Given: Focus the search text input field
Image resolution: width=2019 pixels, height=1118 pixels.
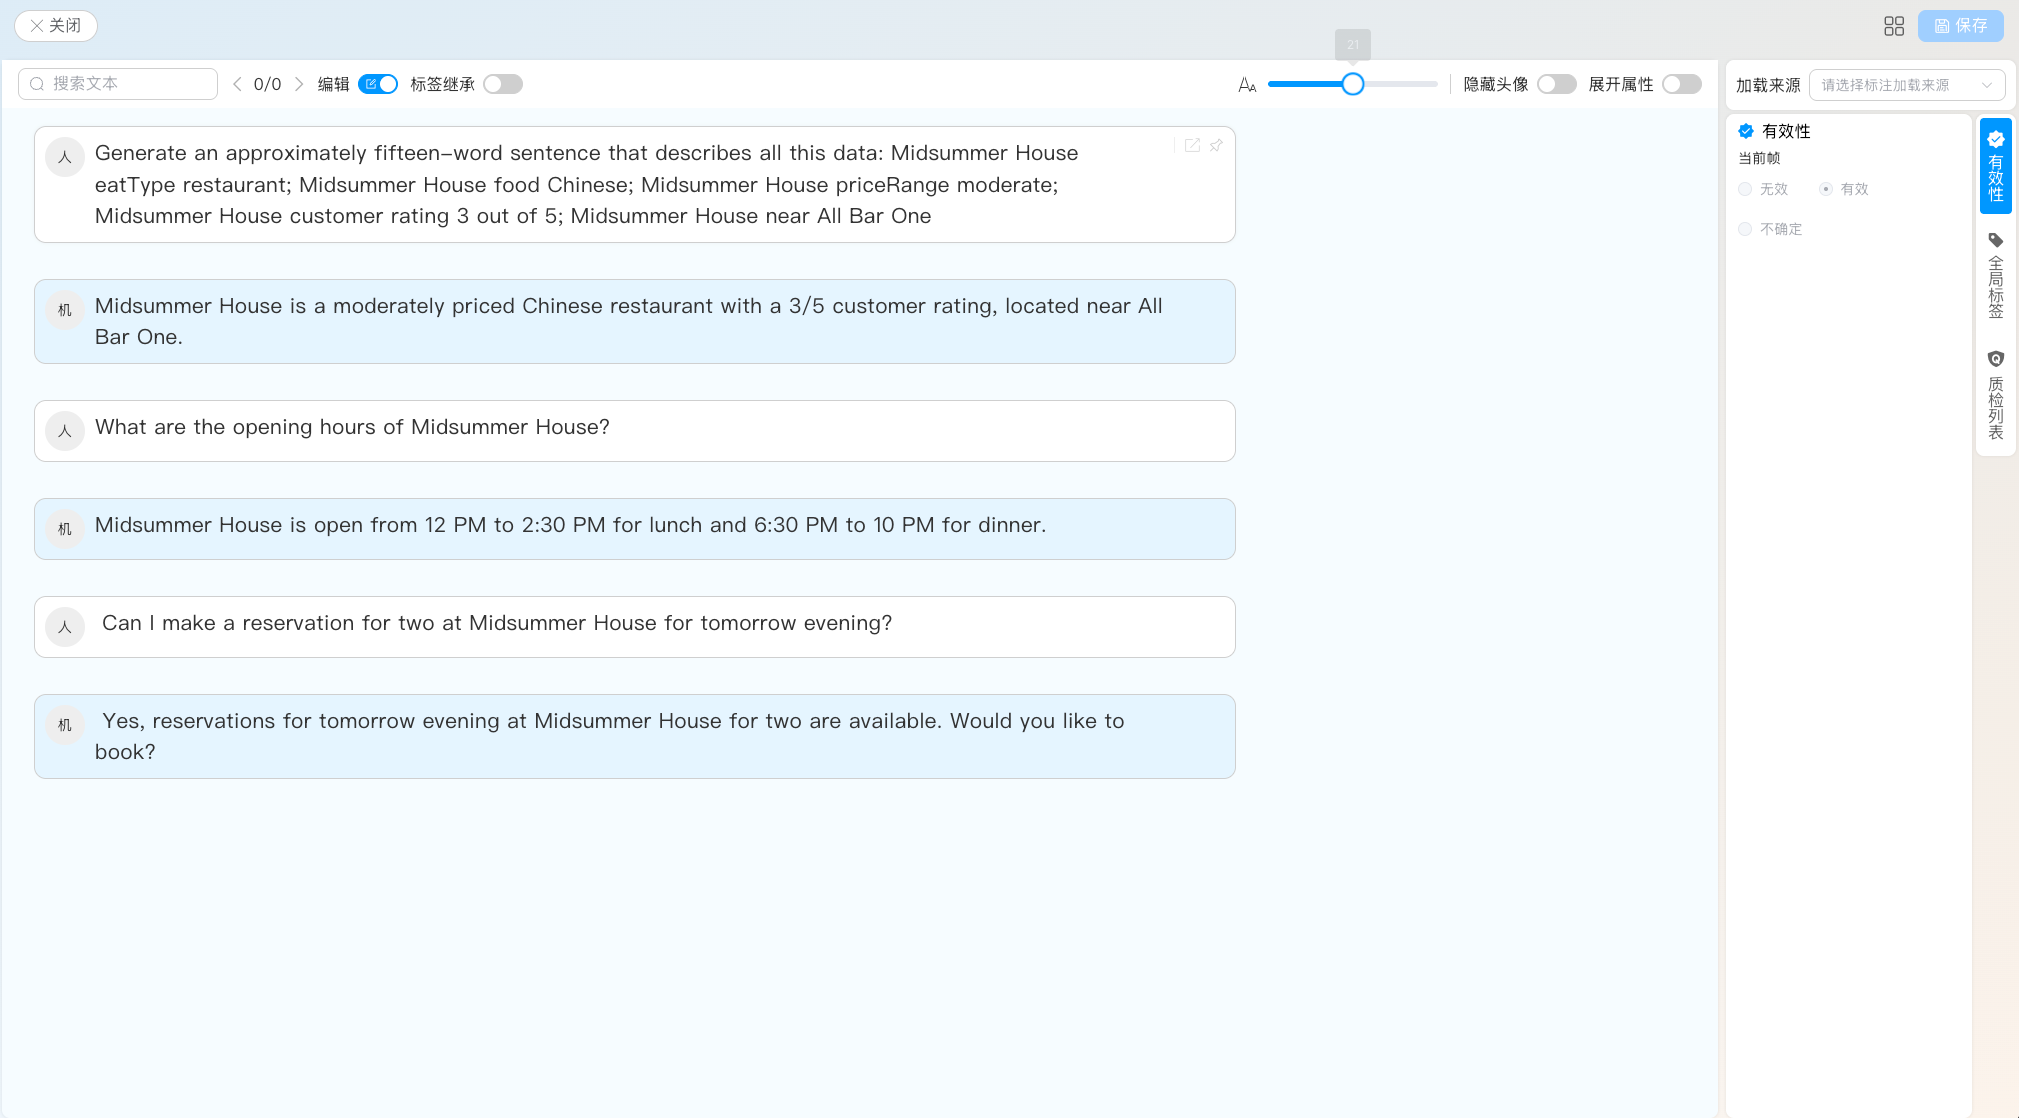Looking at the screenshot, I should point(118,84).
